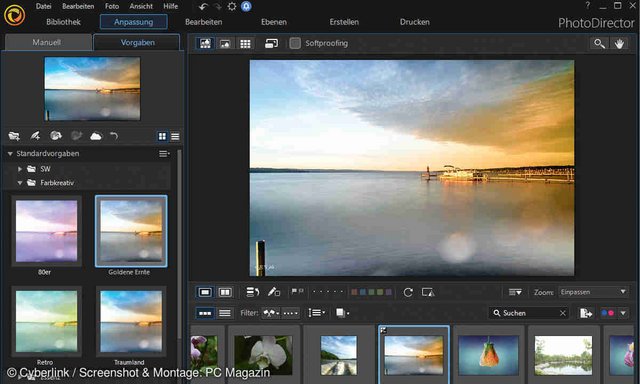Pick the blue color label swatch

click(x=363, y=292)
